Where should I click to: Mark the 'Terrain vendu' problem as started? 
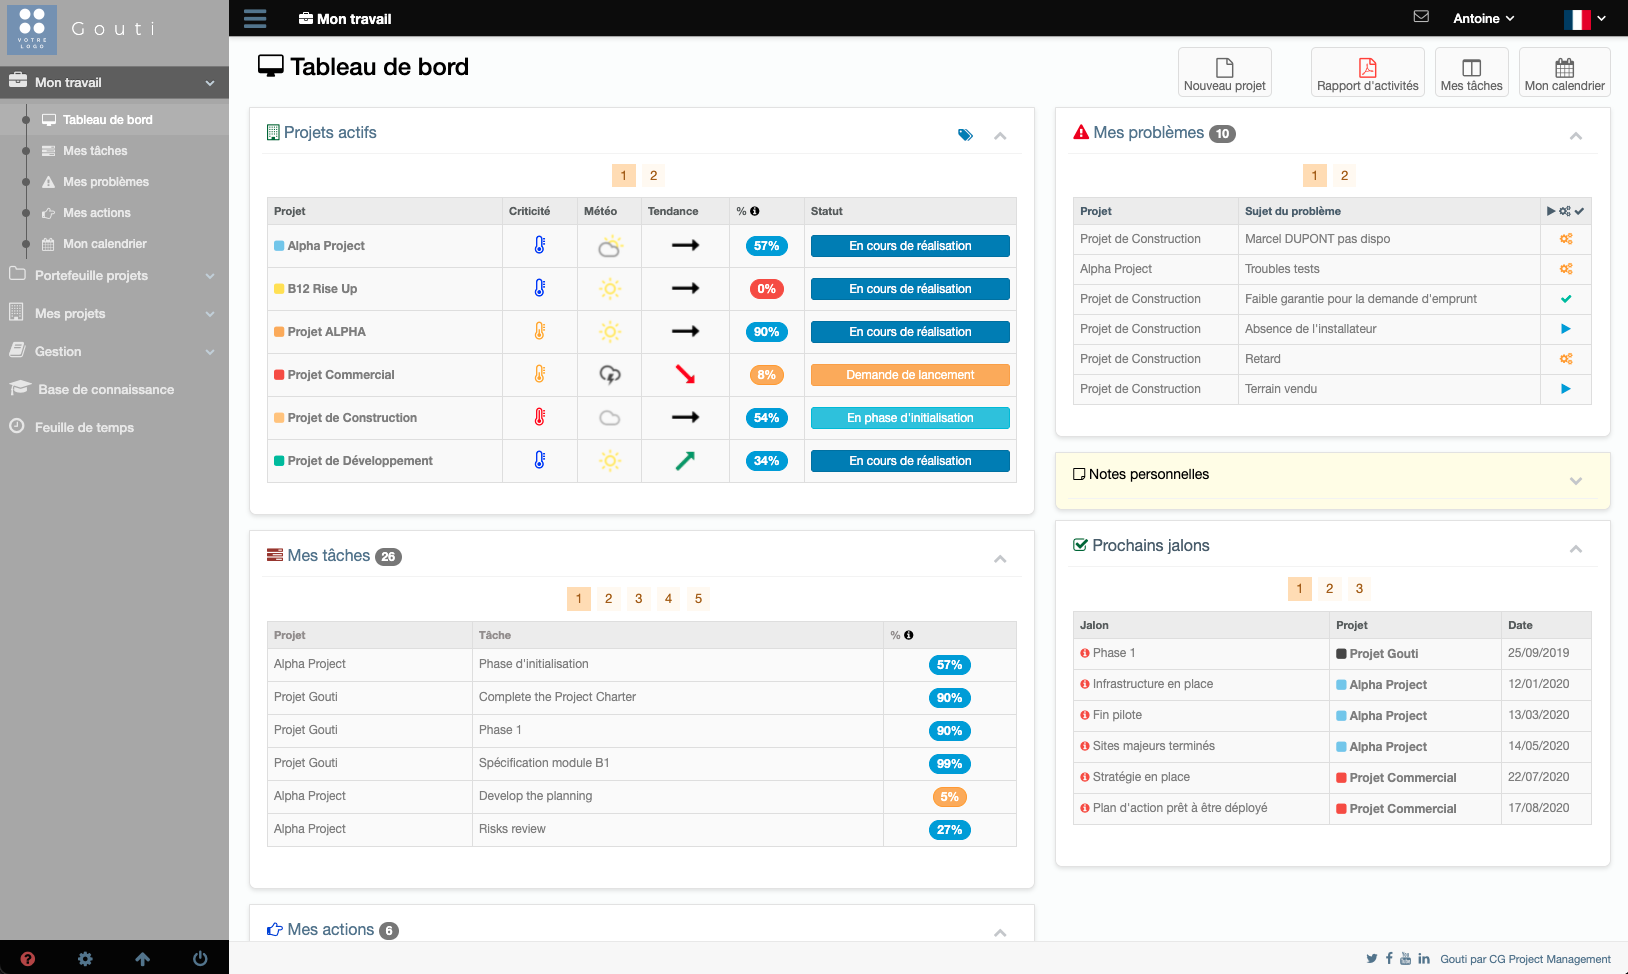click(1566, 389)
